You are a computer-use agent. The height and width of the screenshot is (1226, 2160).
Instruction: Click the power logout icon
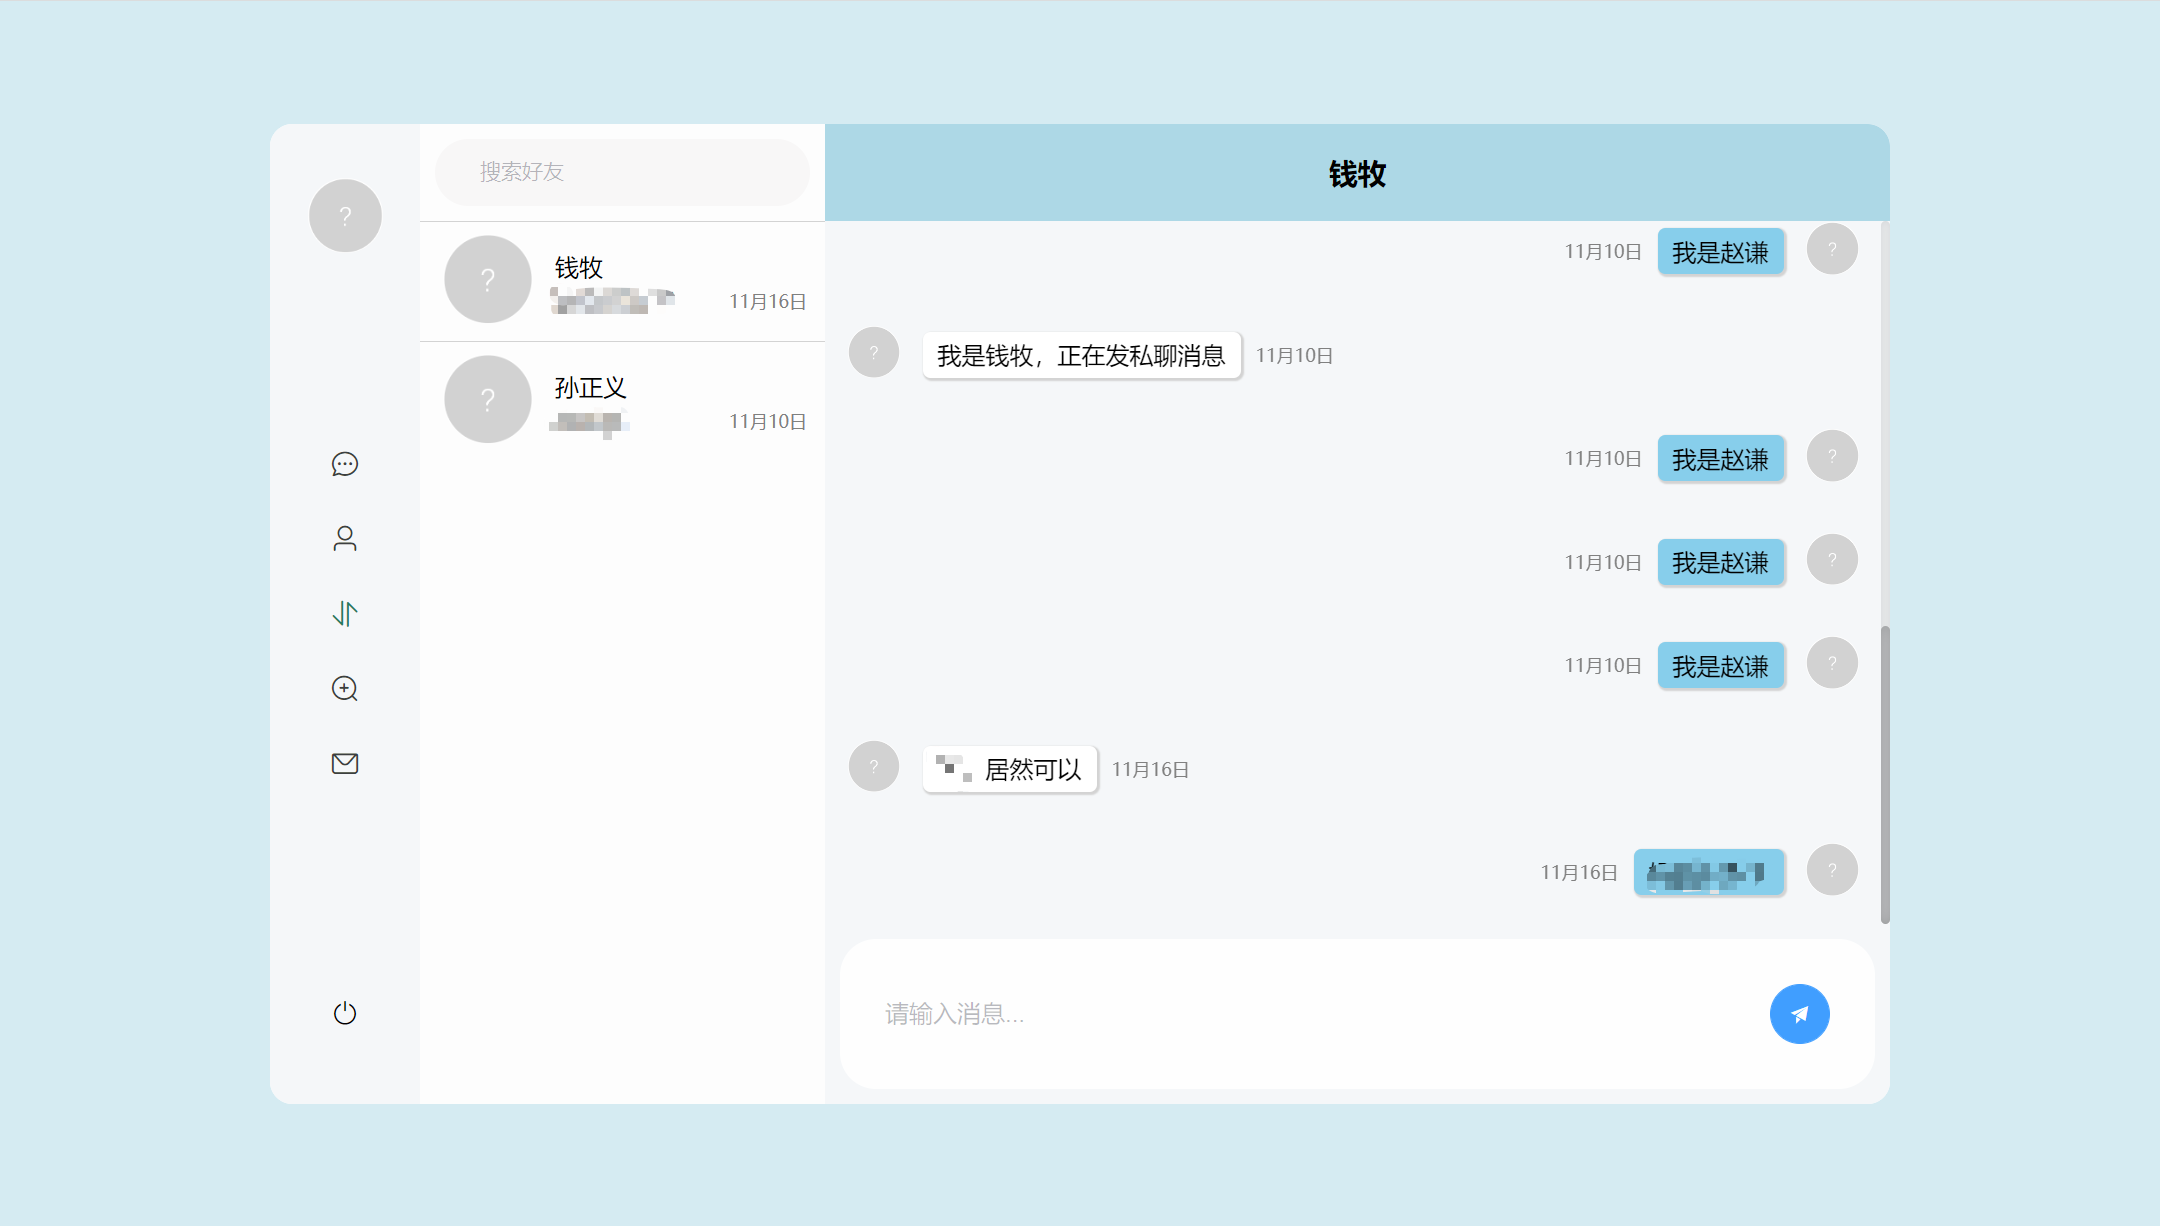point(345,1013)
